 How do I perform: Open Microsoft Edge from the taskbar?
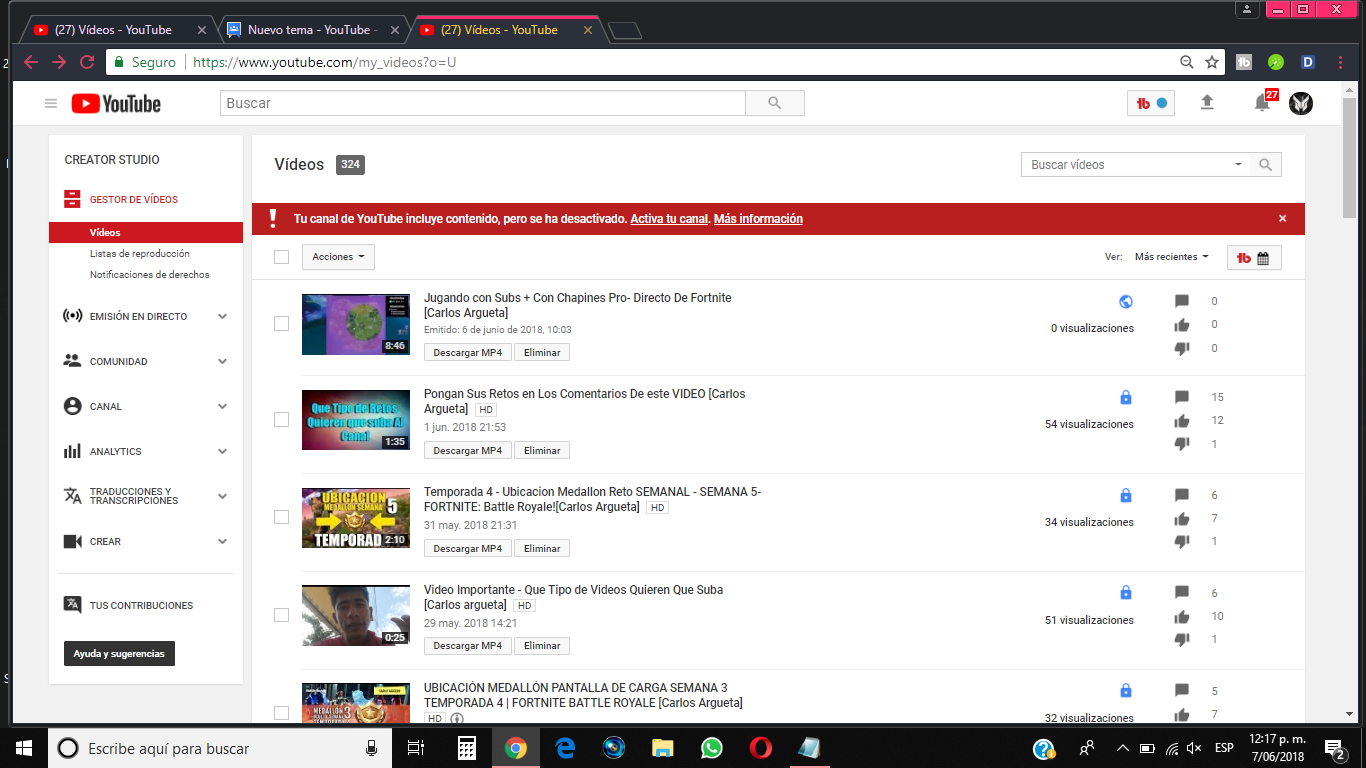point(565,748)
